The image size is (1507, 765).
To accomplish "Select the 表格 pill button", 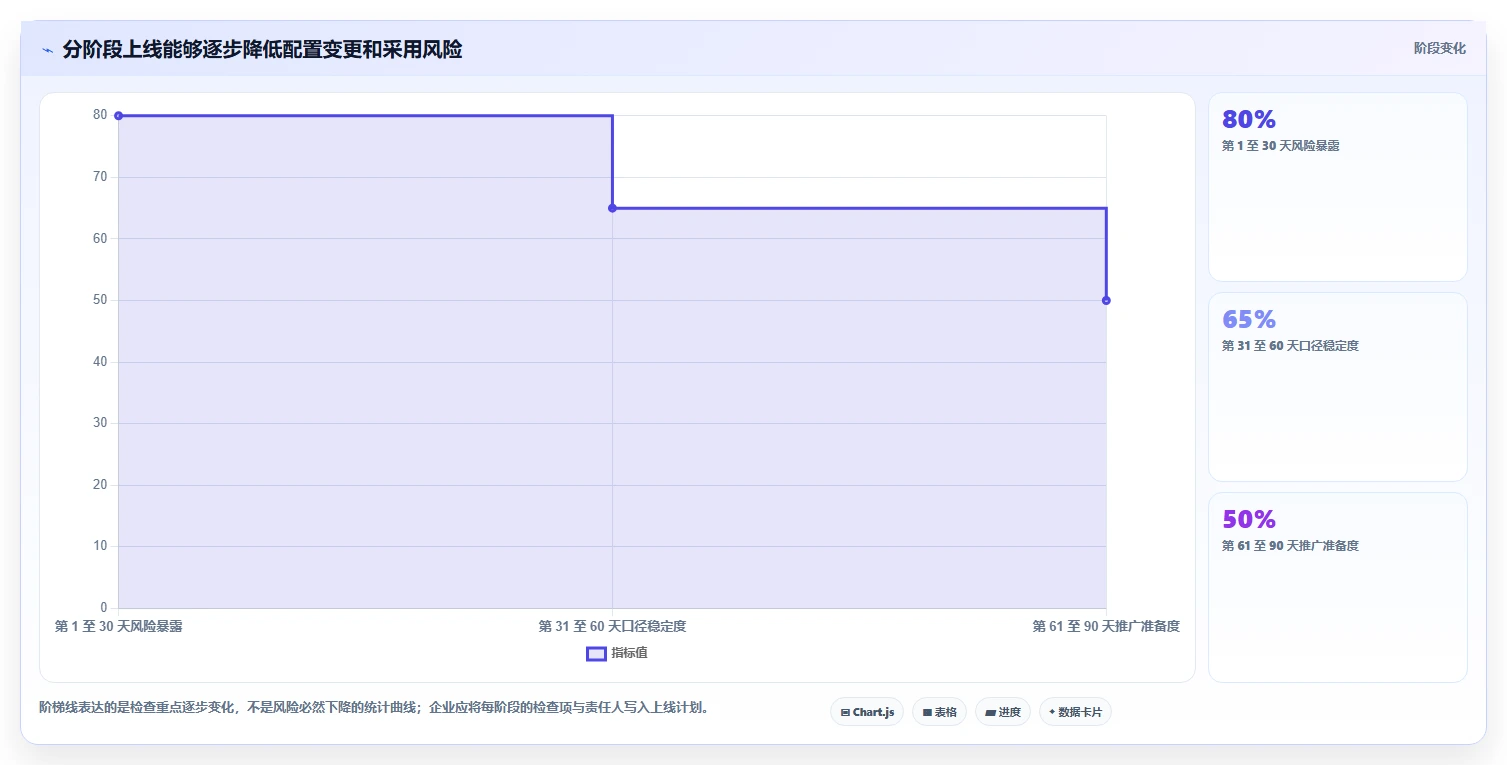I will click(939, 712).
